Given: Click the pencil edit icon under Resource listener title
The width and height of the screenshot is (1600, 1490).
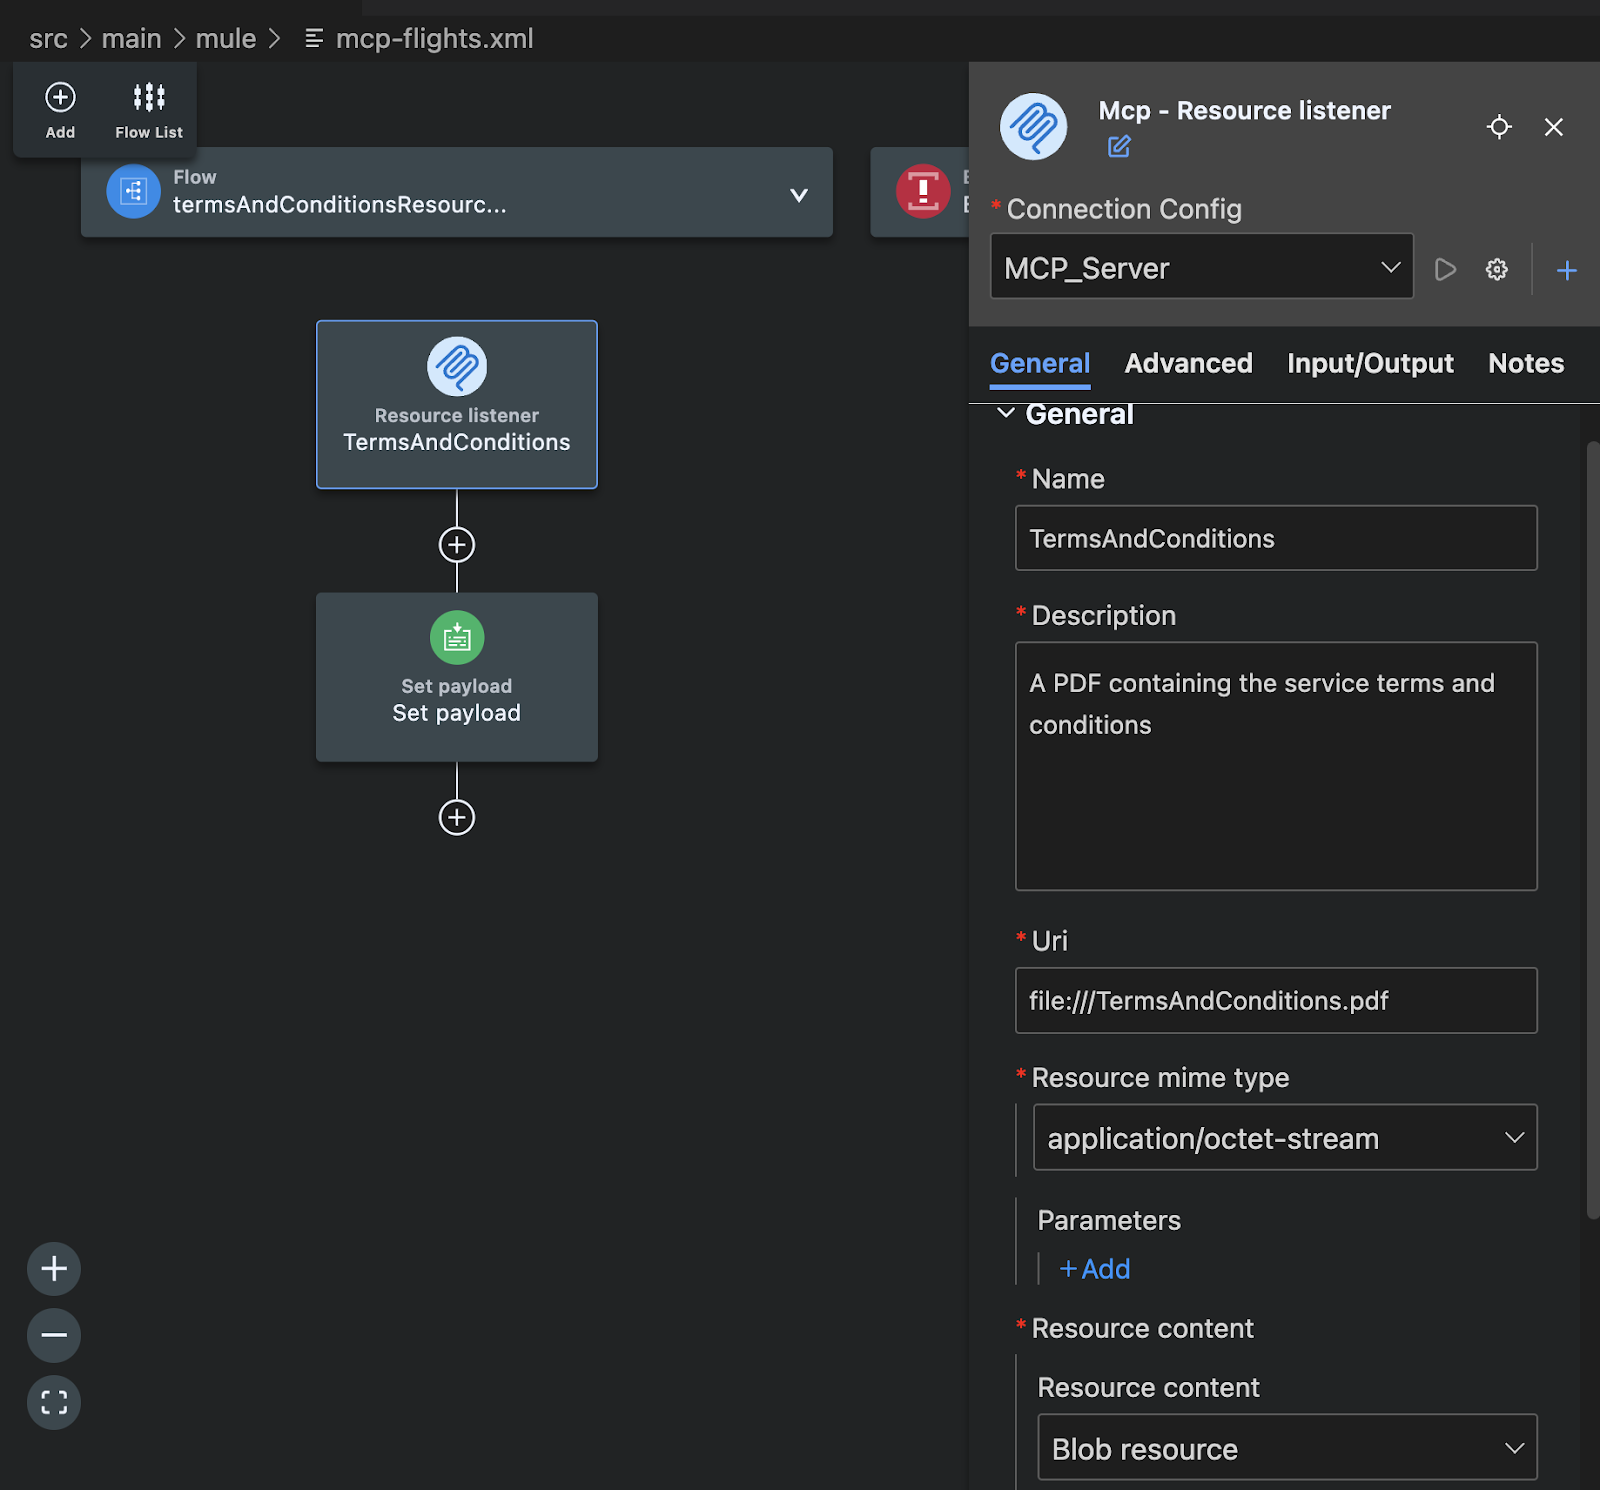Looking at the screenshot, I should 1118,146.
